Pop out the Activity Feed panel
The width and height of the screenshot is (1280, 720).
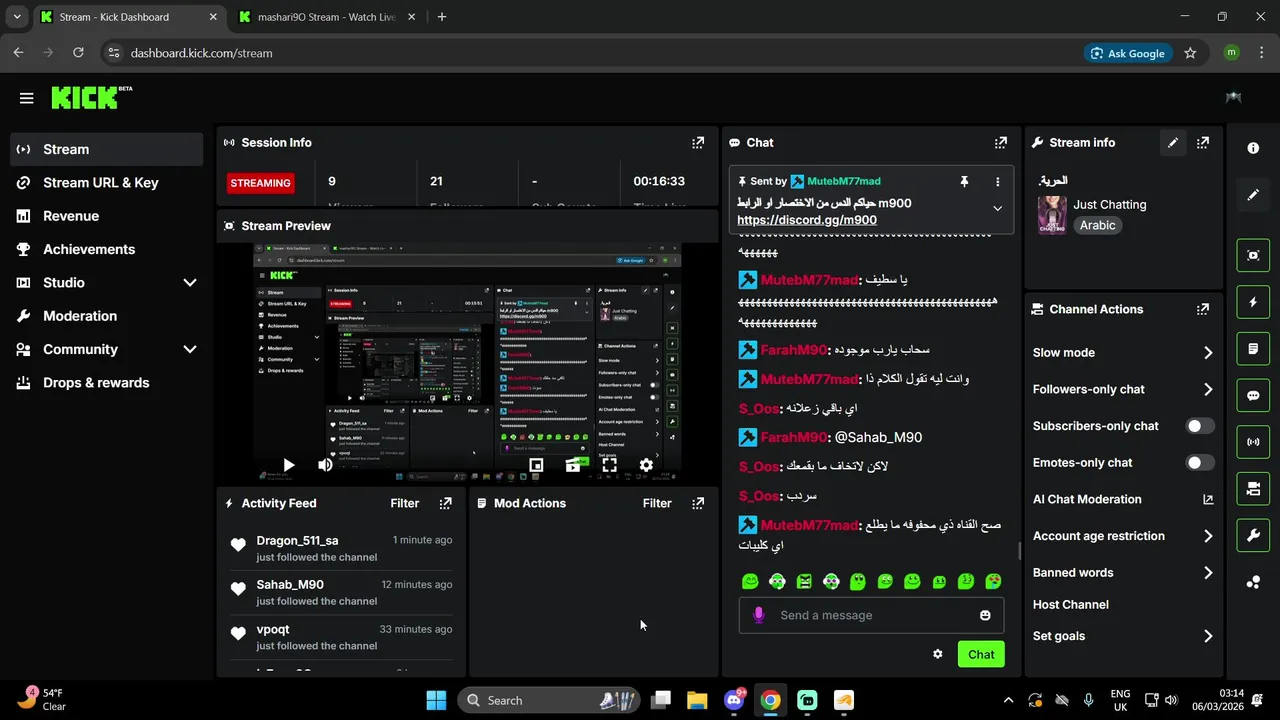(446, 503)
